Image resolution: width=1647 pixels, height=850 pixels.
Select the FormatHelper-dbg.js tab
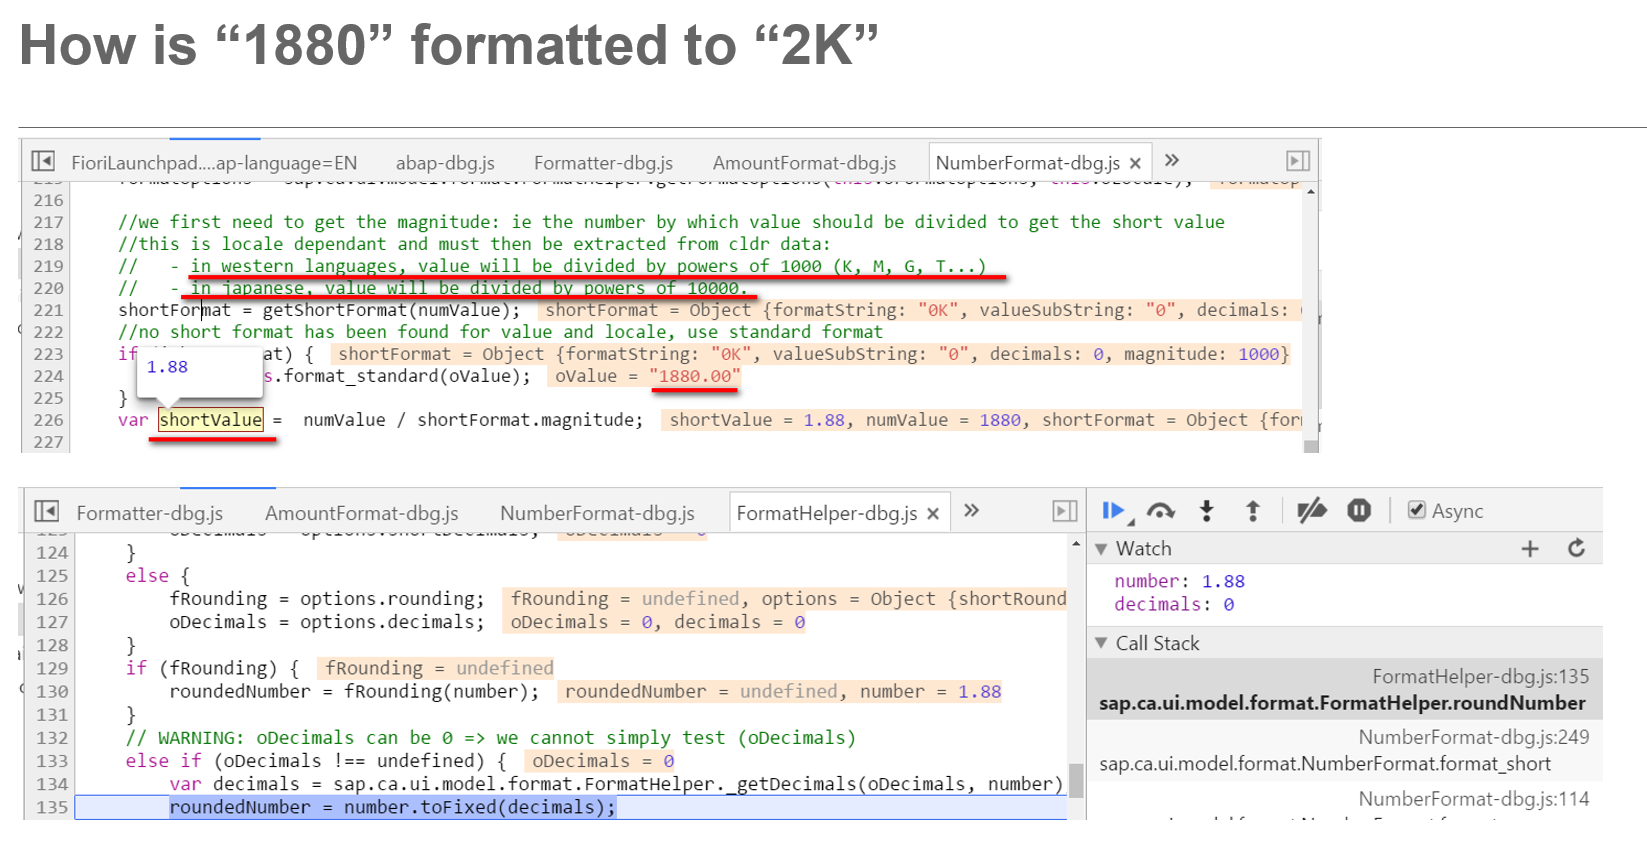pyautogui.click(x=827, y=513)
